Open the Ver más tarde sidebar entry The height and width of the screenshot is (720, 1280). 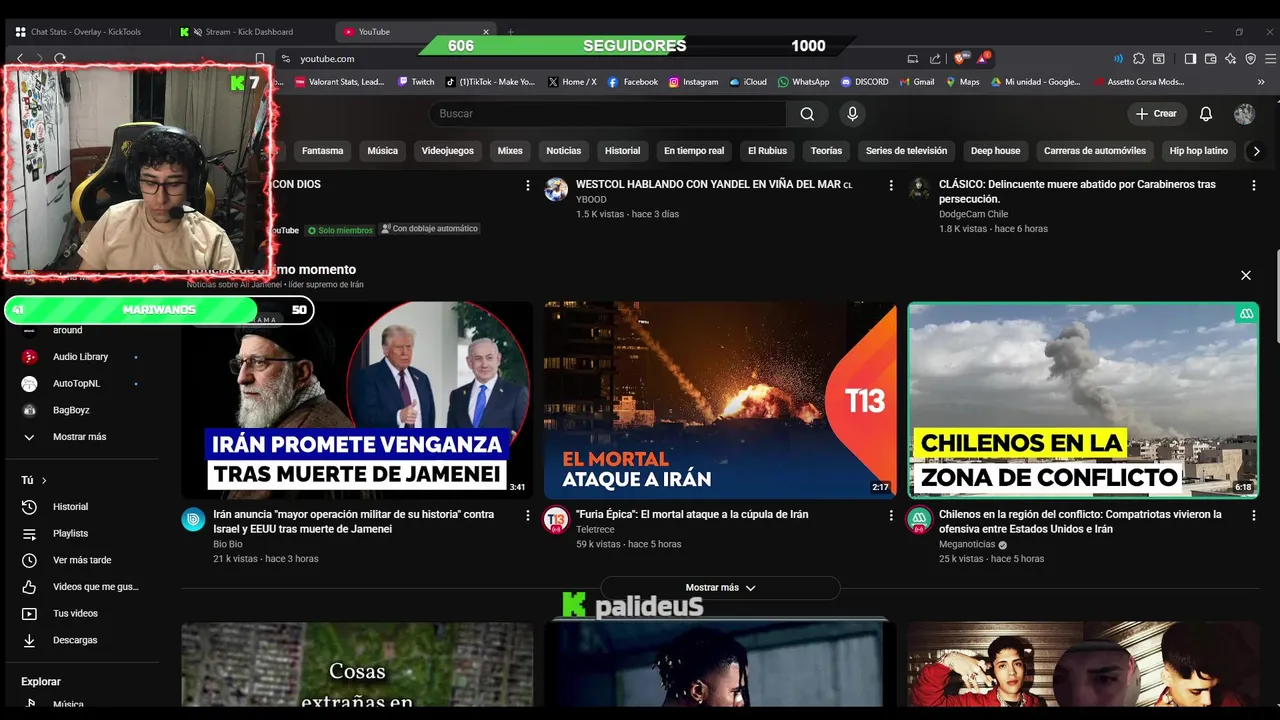pos(82,560)
